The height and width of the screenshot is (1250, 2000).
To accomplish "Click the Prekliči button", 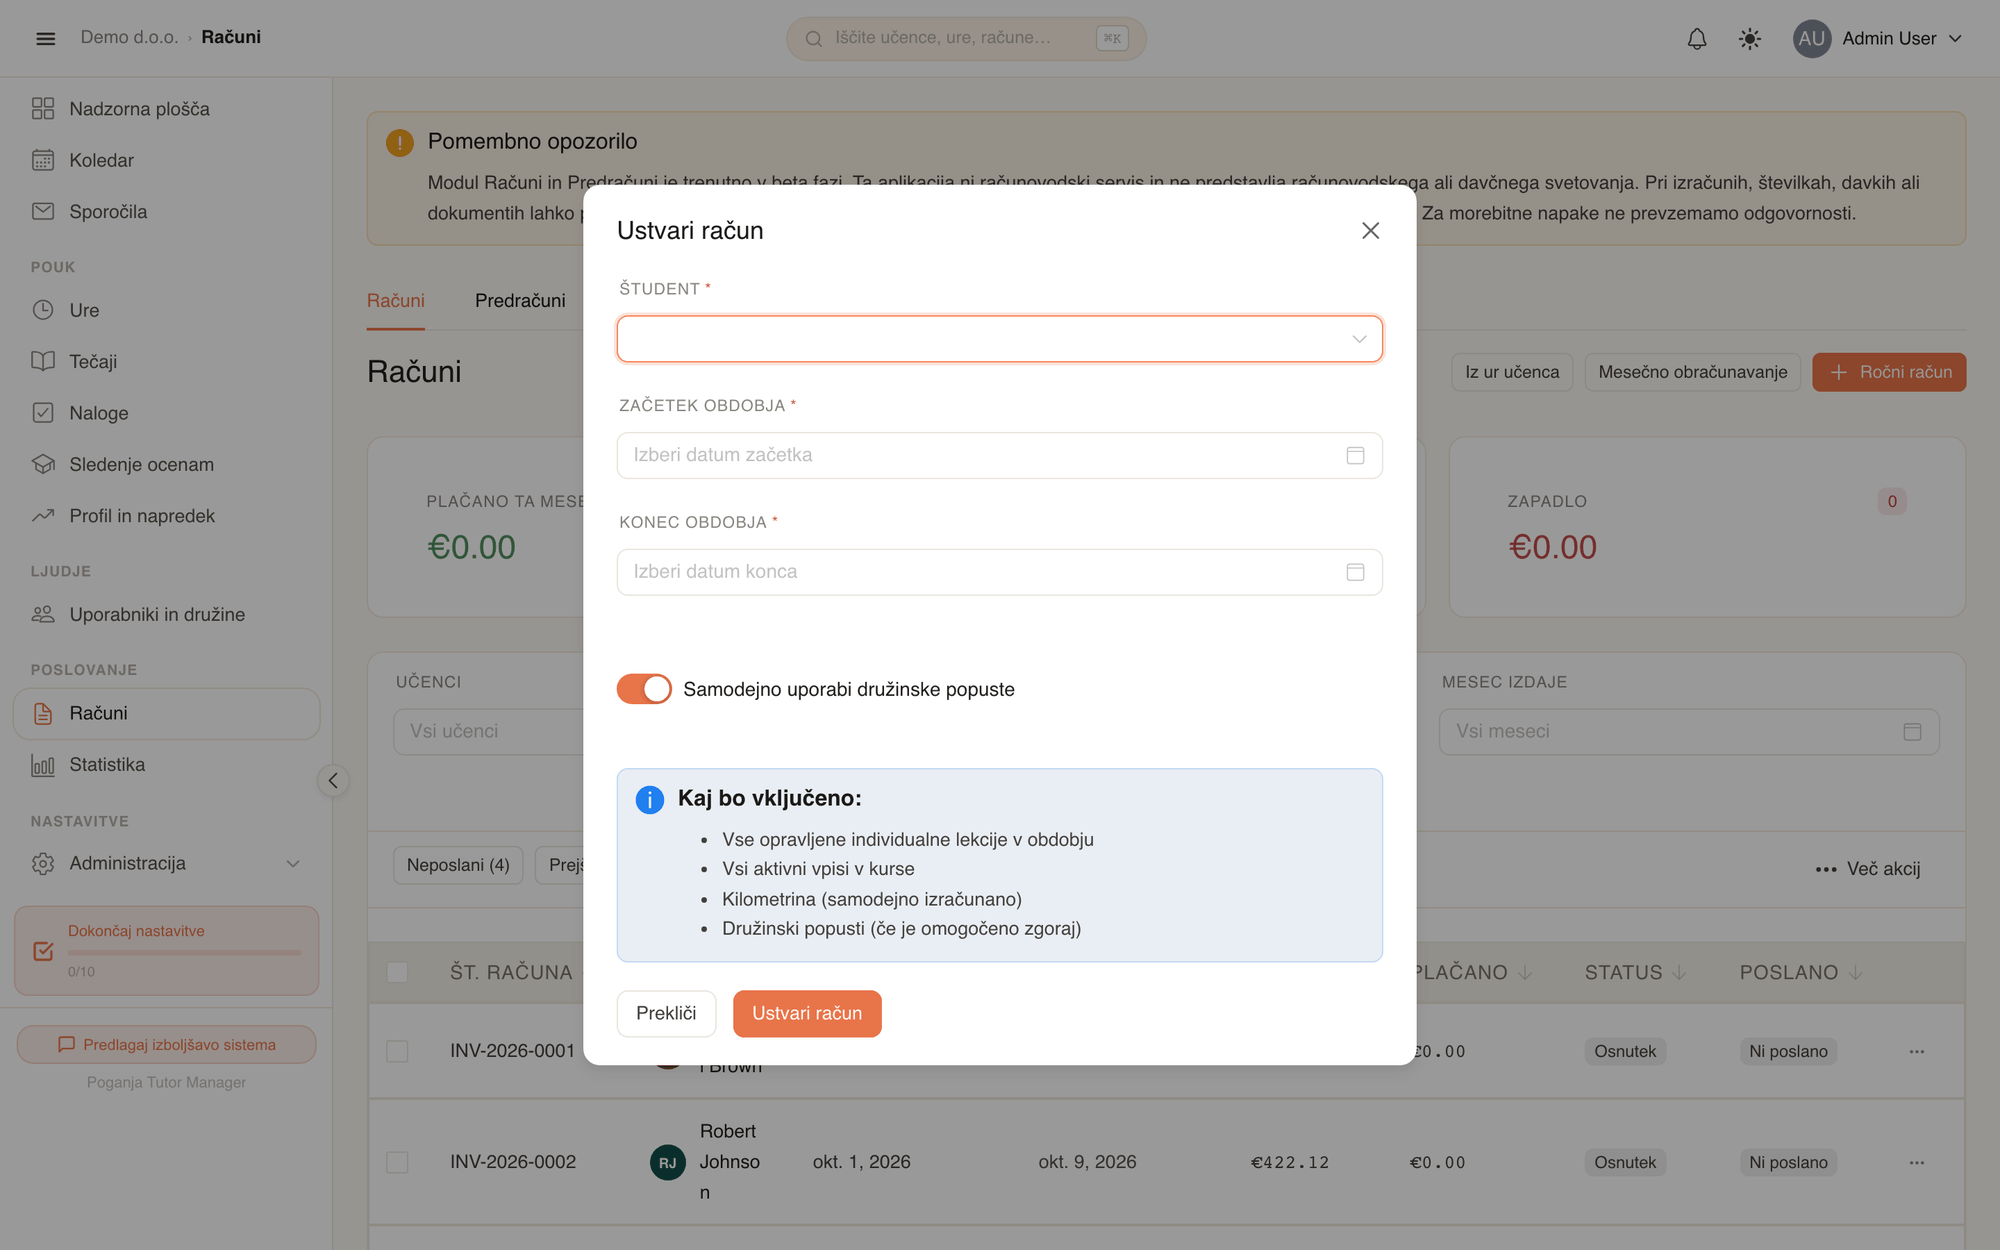I will pos(666,1014).
